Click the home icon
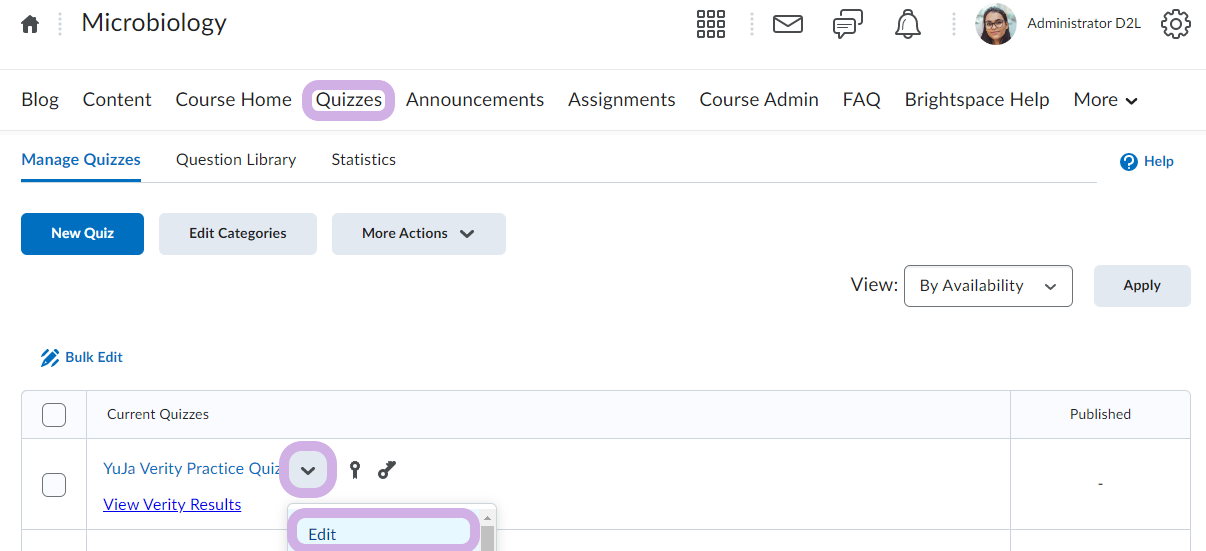Viewport: 1206px width, 551px height. click(30, 24)
